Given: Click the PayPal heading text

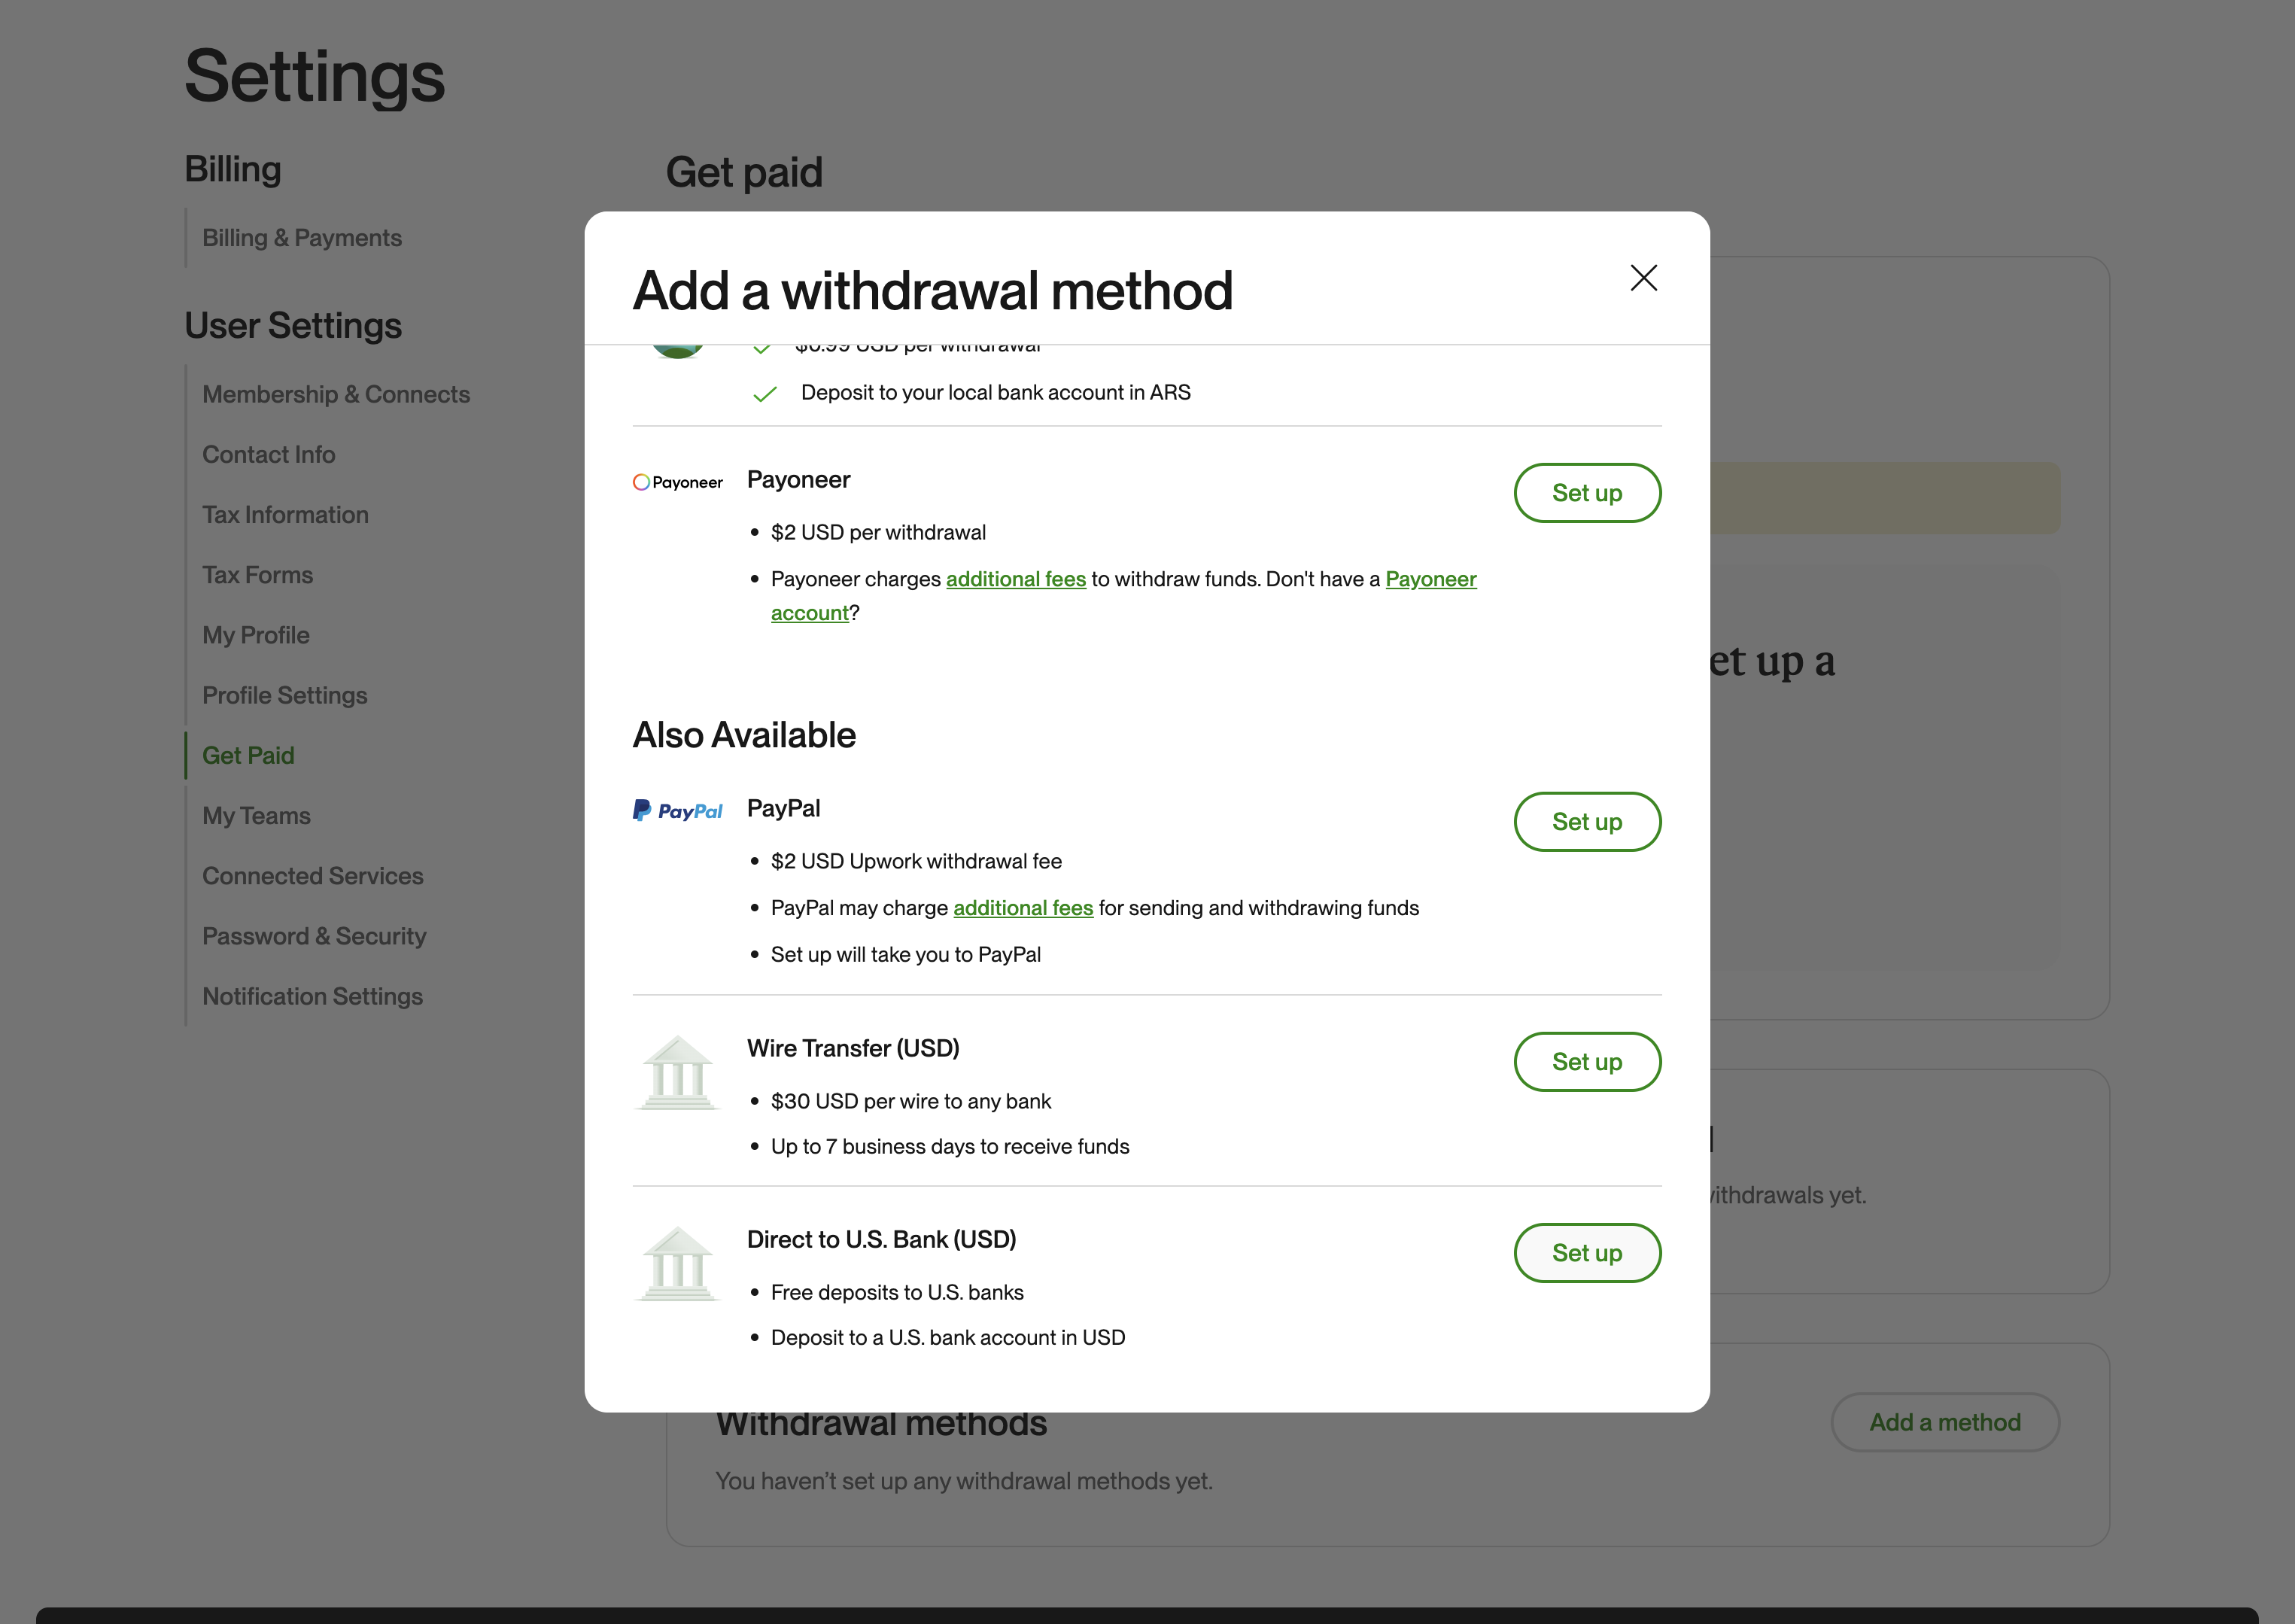Looking at the screenshot, I should (x=783, y=809).
